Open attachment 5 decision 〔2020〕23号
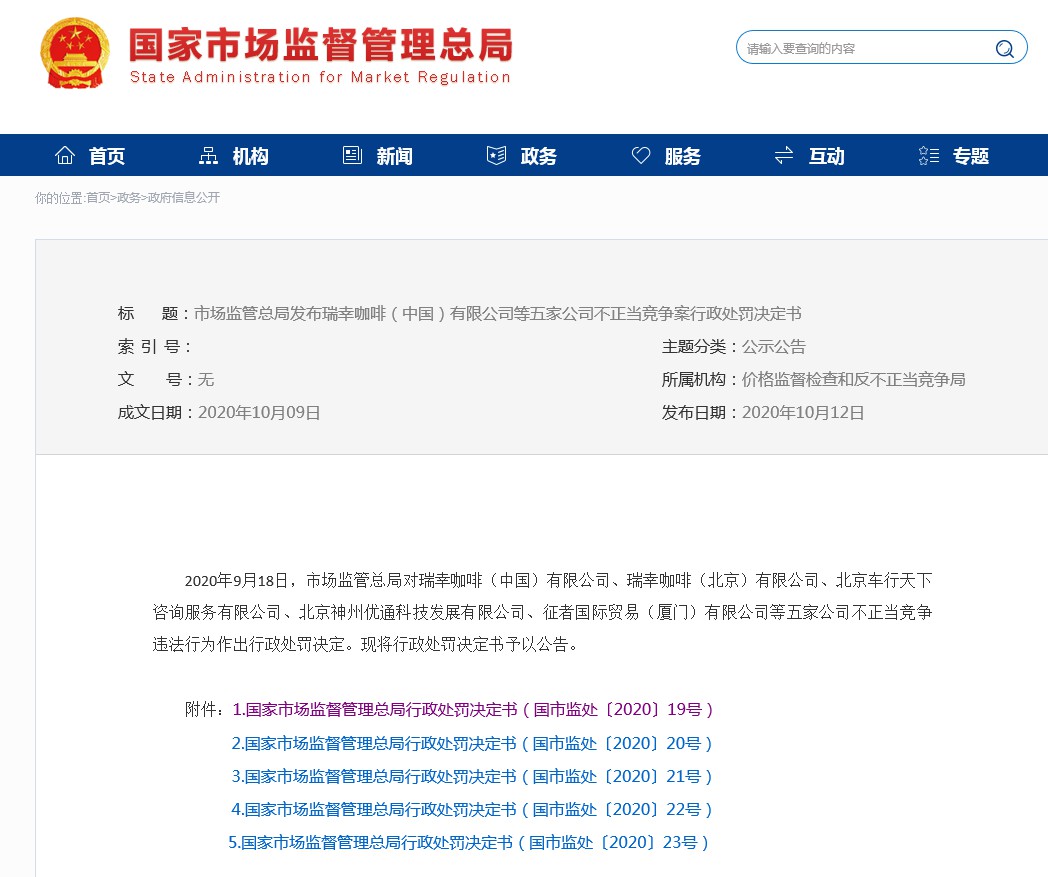The image size is (1048, 877). click(x=469, y=842)
